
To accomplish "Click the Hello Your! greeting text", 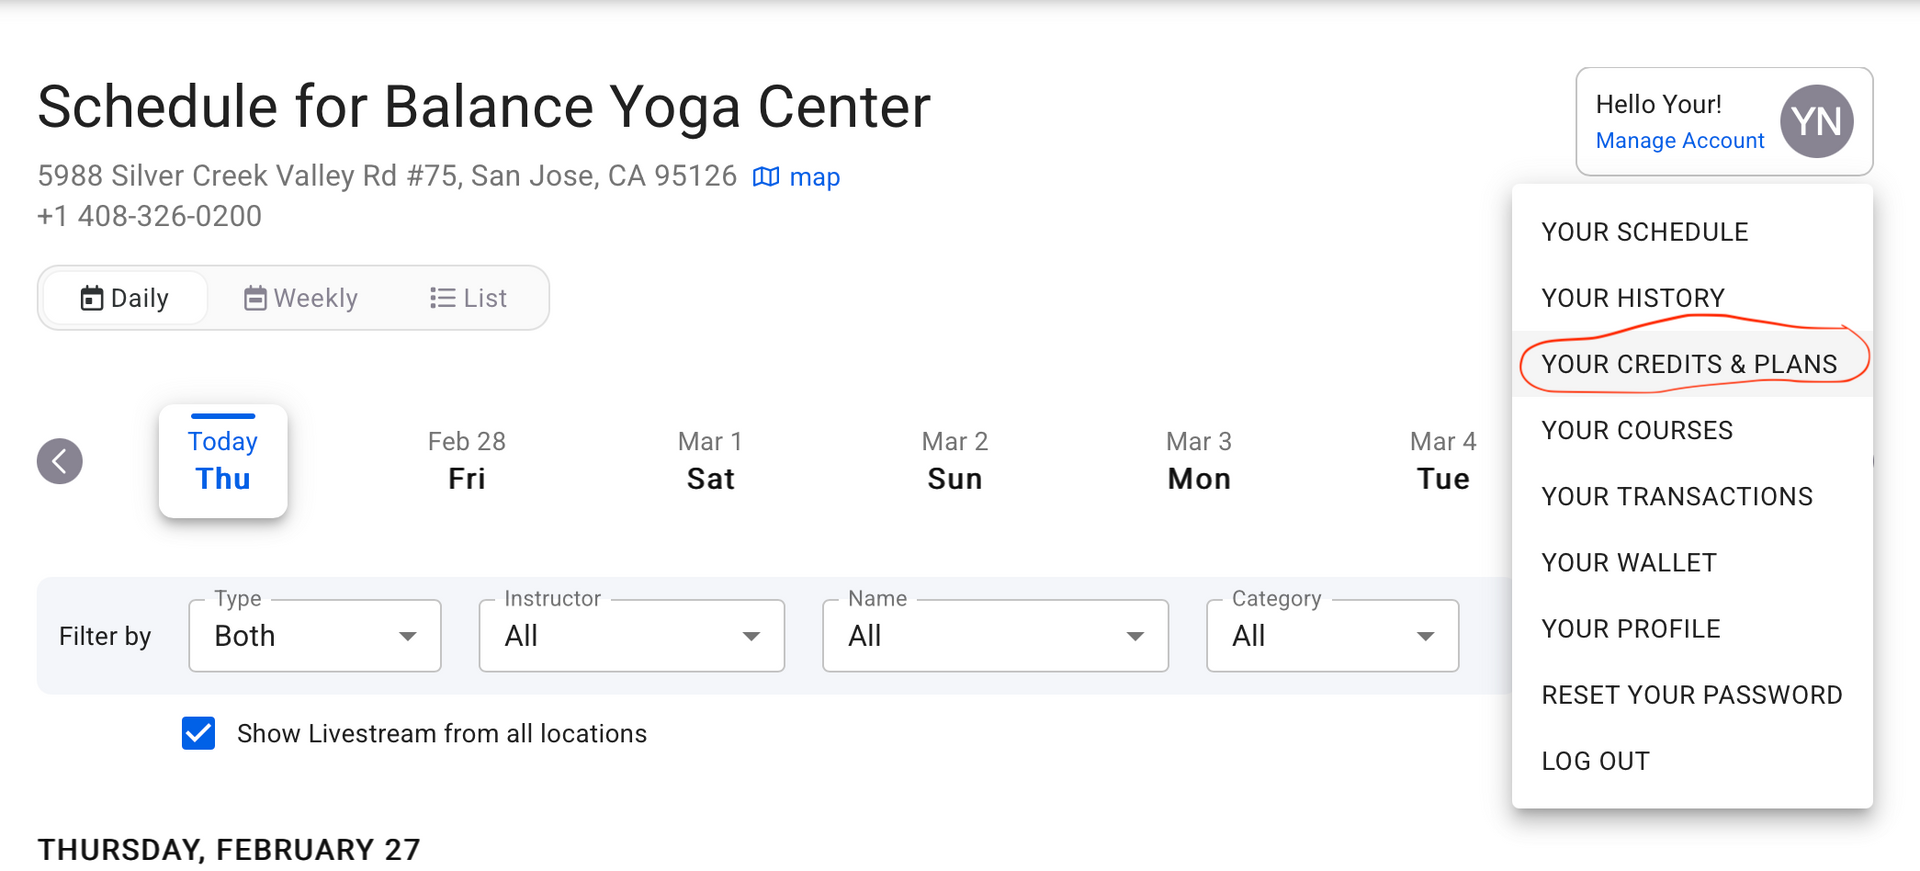I will click(1658, 104).
